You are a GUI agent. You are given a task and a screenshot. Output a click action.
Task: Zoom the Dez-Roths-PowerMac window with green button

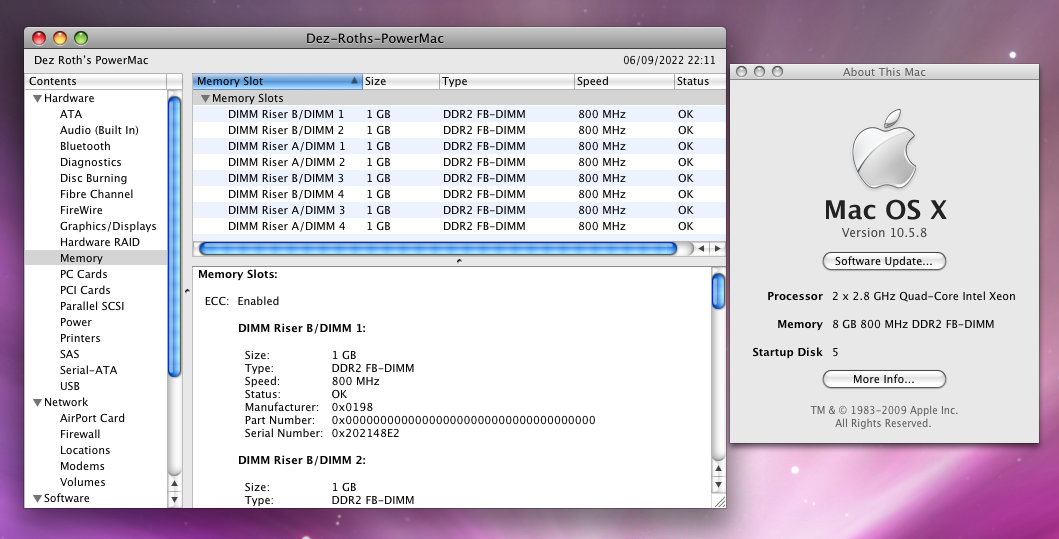point(81,38)
